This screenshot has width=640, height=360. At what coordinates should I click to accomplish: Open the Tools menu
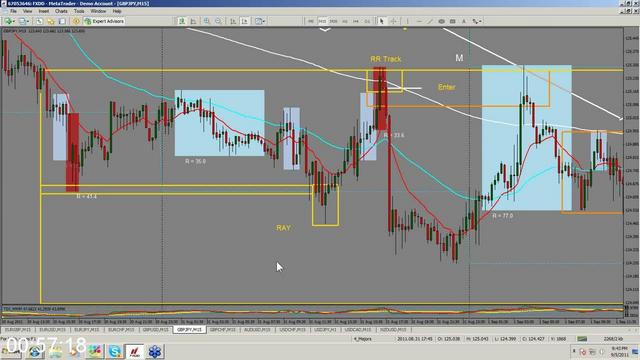[x=79, y=11]
